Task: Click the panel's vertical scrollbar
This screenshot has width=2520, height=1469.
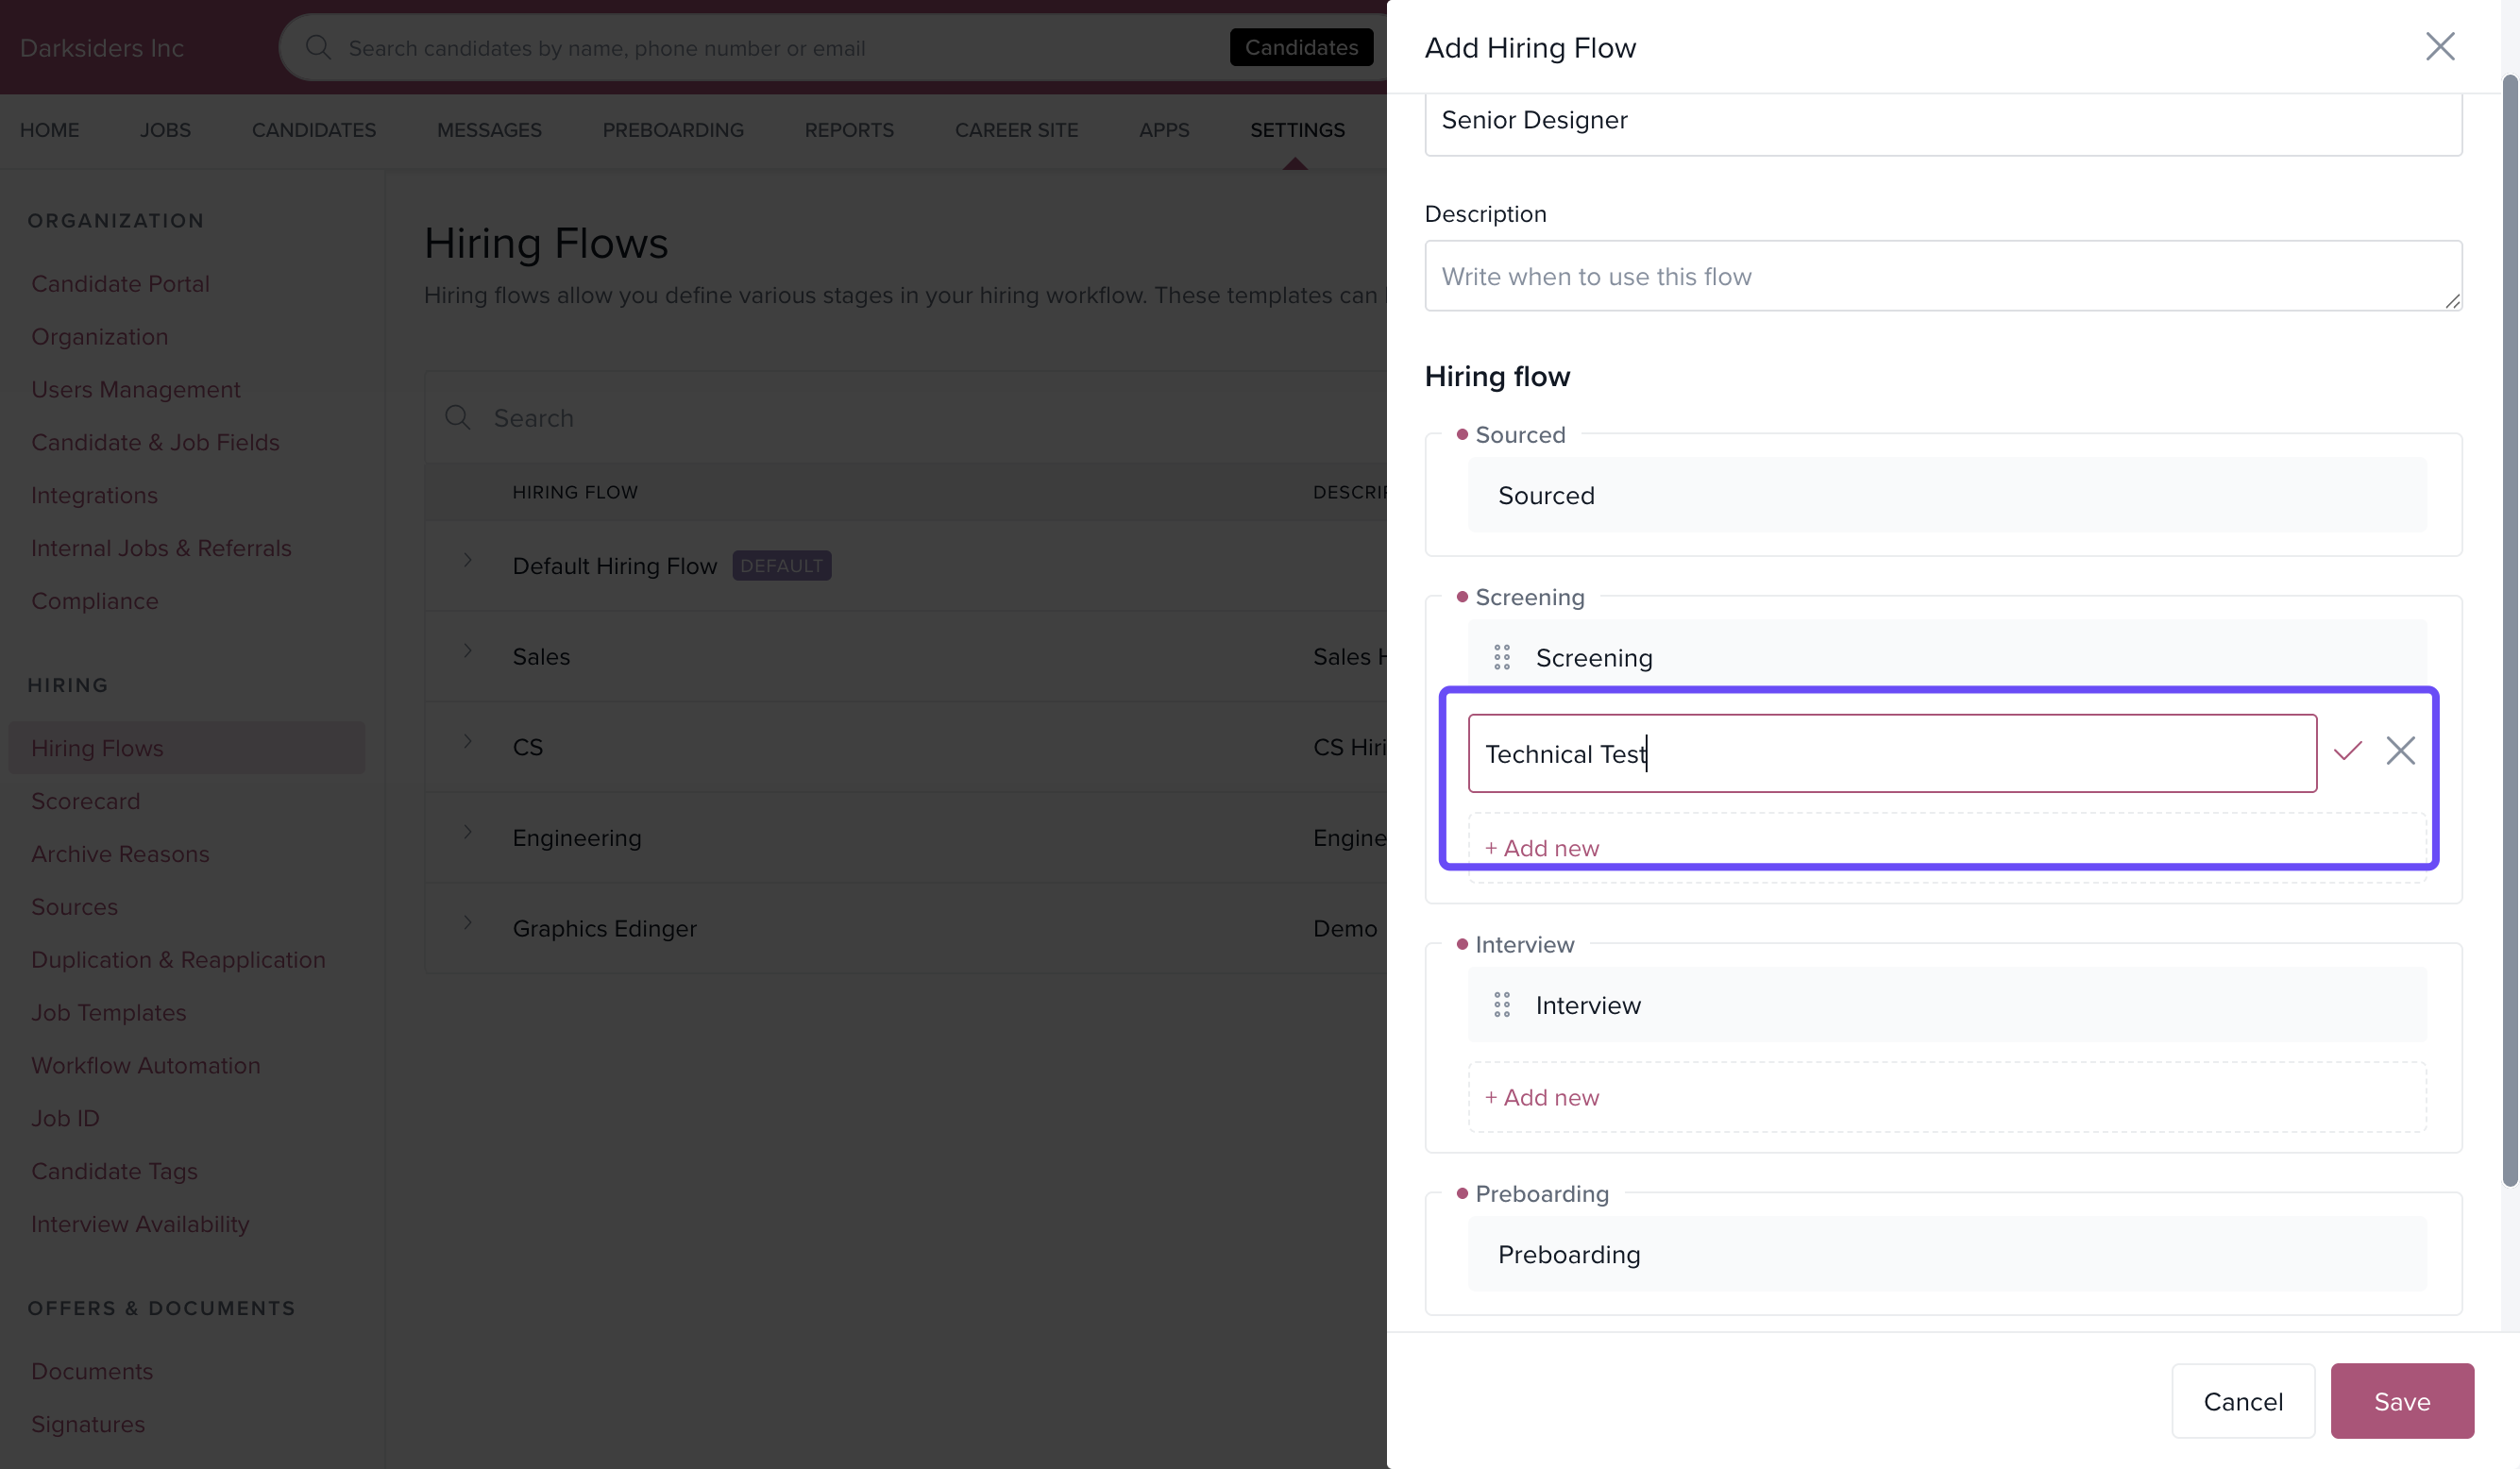Action: point(2509,630)
